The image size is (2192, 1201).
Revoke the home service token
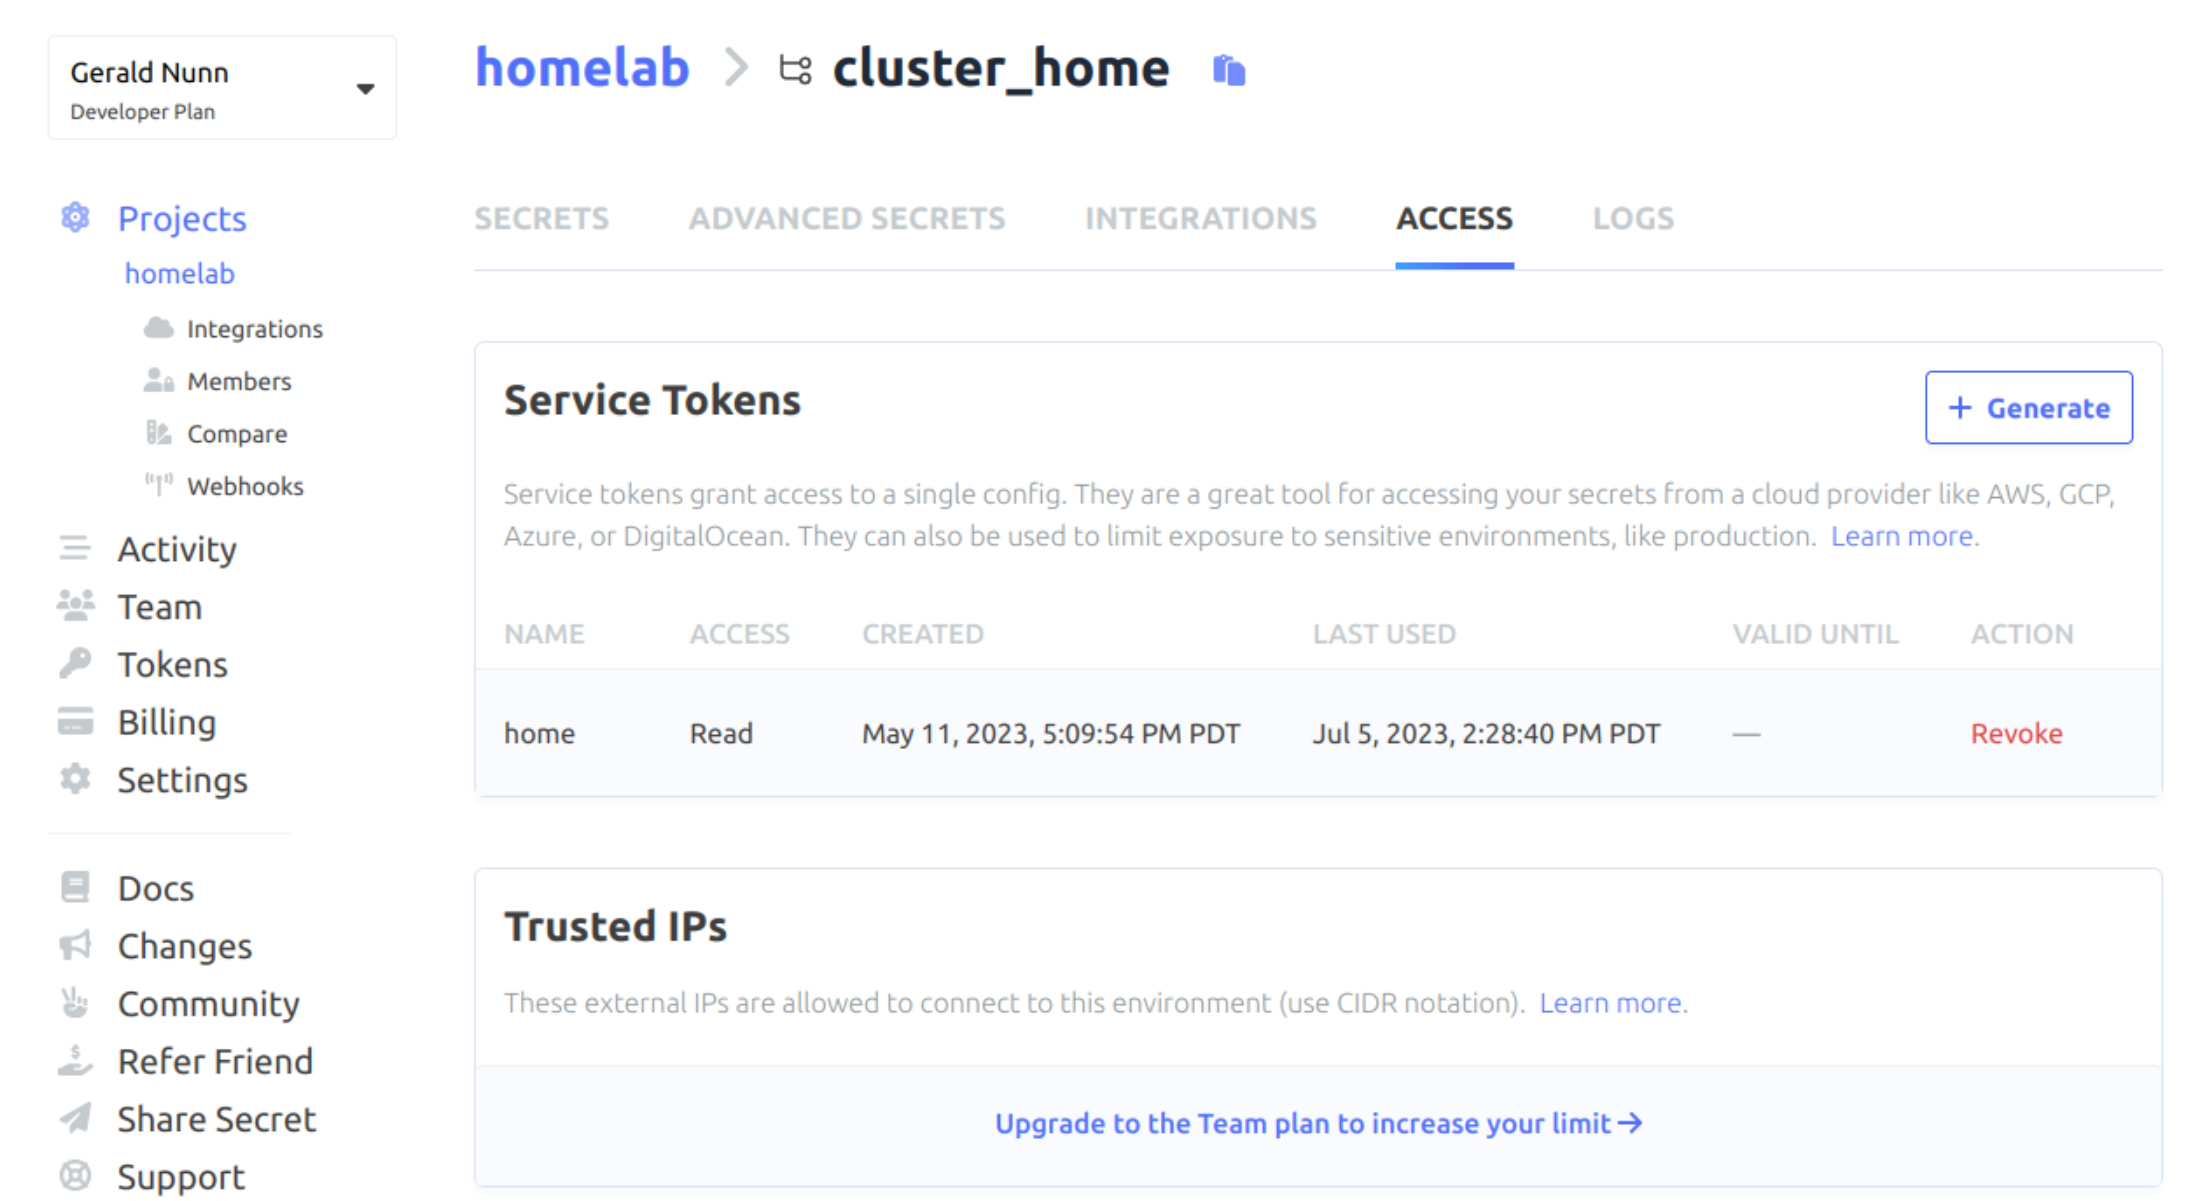point(2015,734)
